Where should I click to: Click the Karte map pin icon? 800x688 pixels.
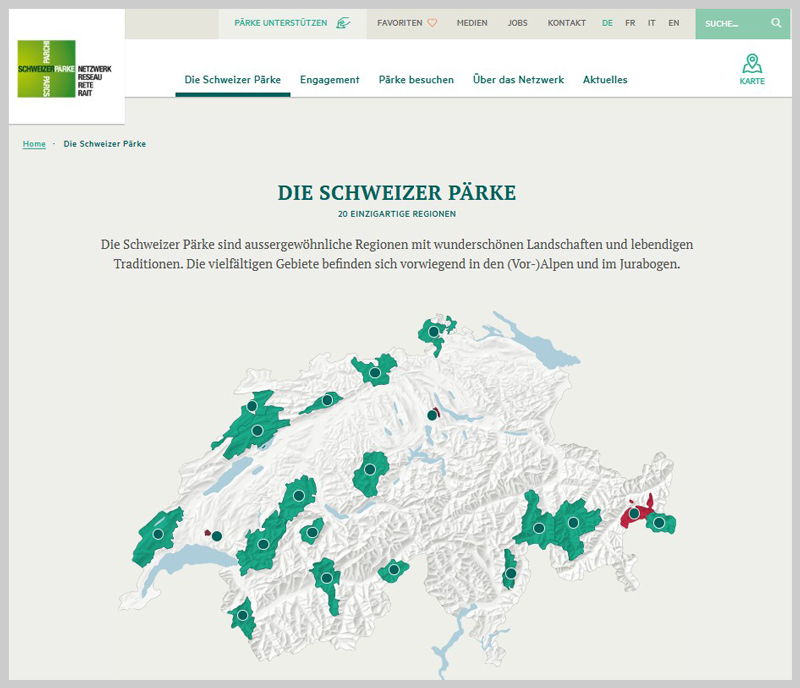pos(752,65)
